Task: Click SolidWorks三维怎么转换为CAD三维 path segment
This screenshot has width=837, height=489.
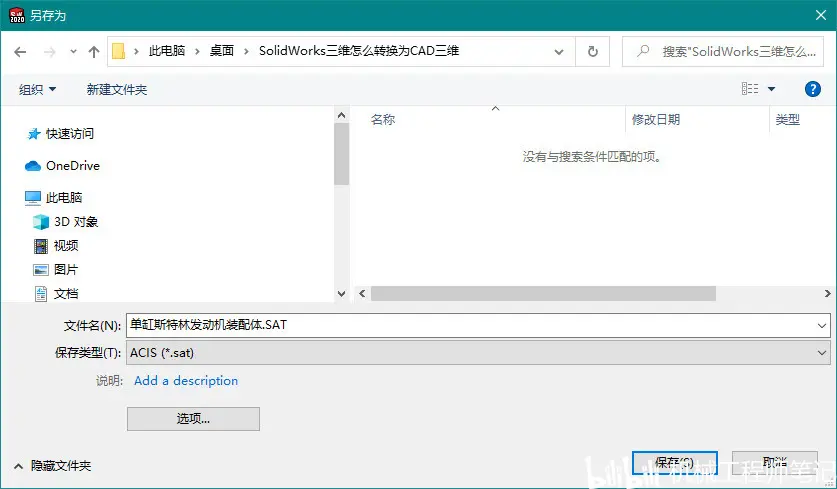Action: coord(359,51)
